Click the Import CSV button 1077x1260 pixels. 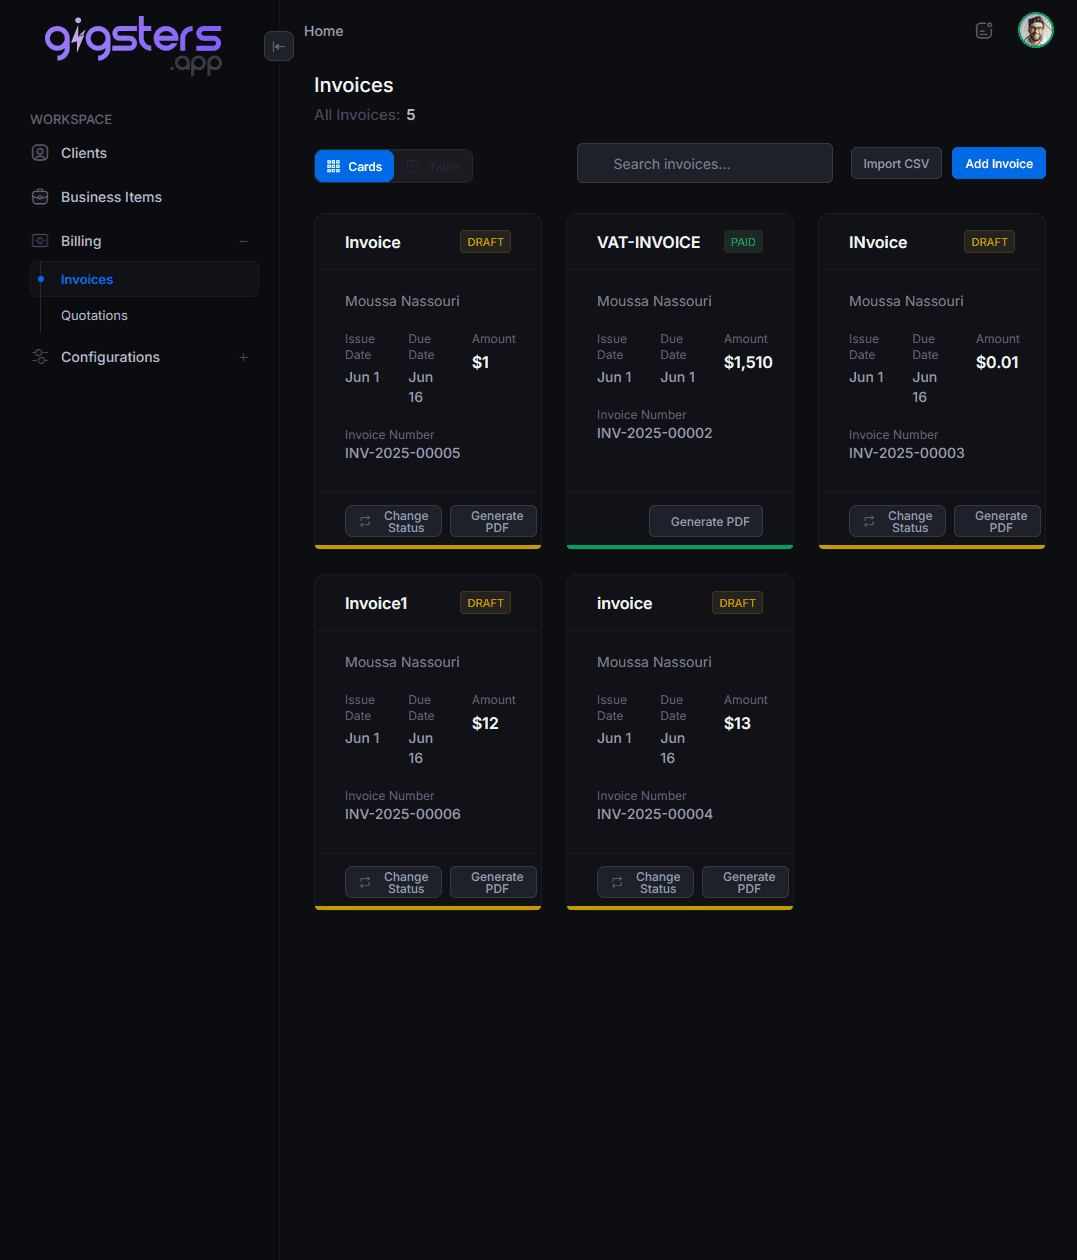coord(896,163)
